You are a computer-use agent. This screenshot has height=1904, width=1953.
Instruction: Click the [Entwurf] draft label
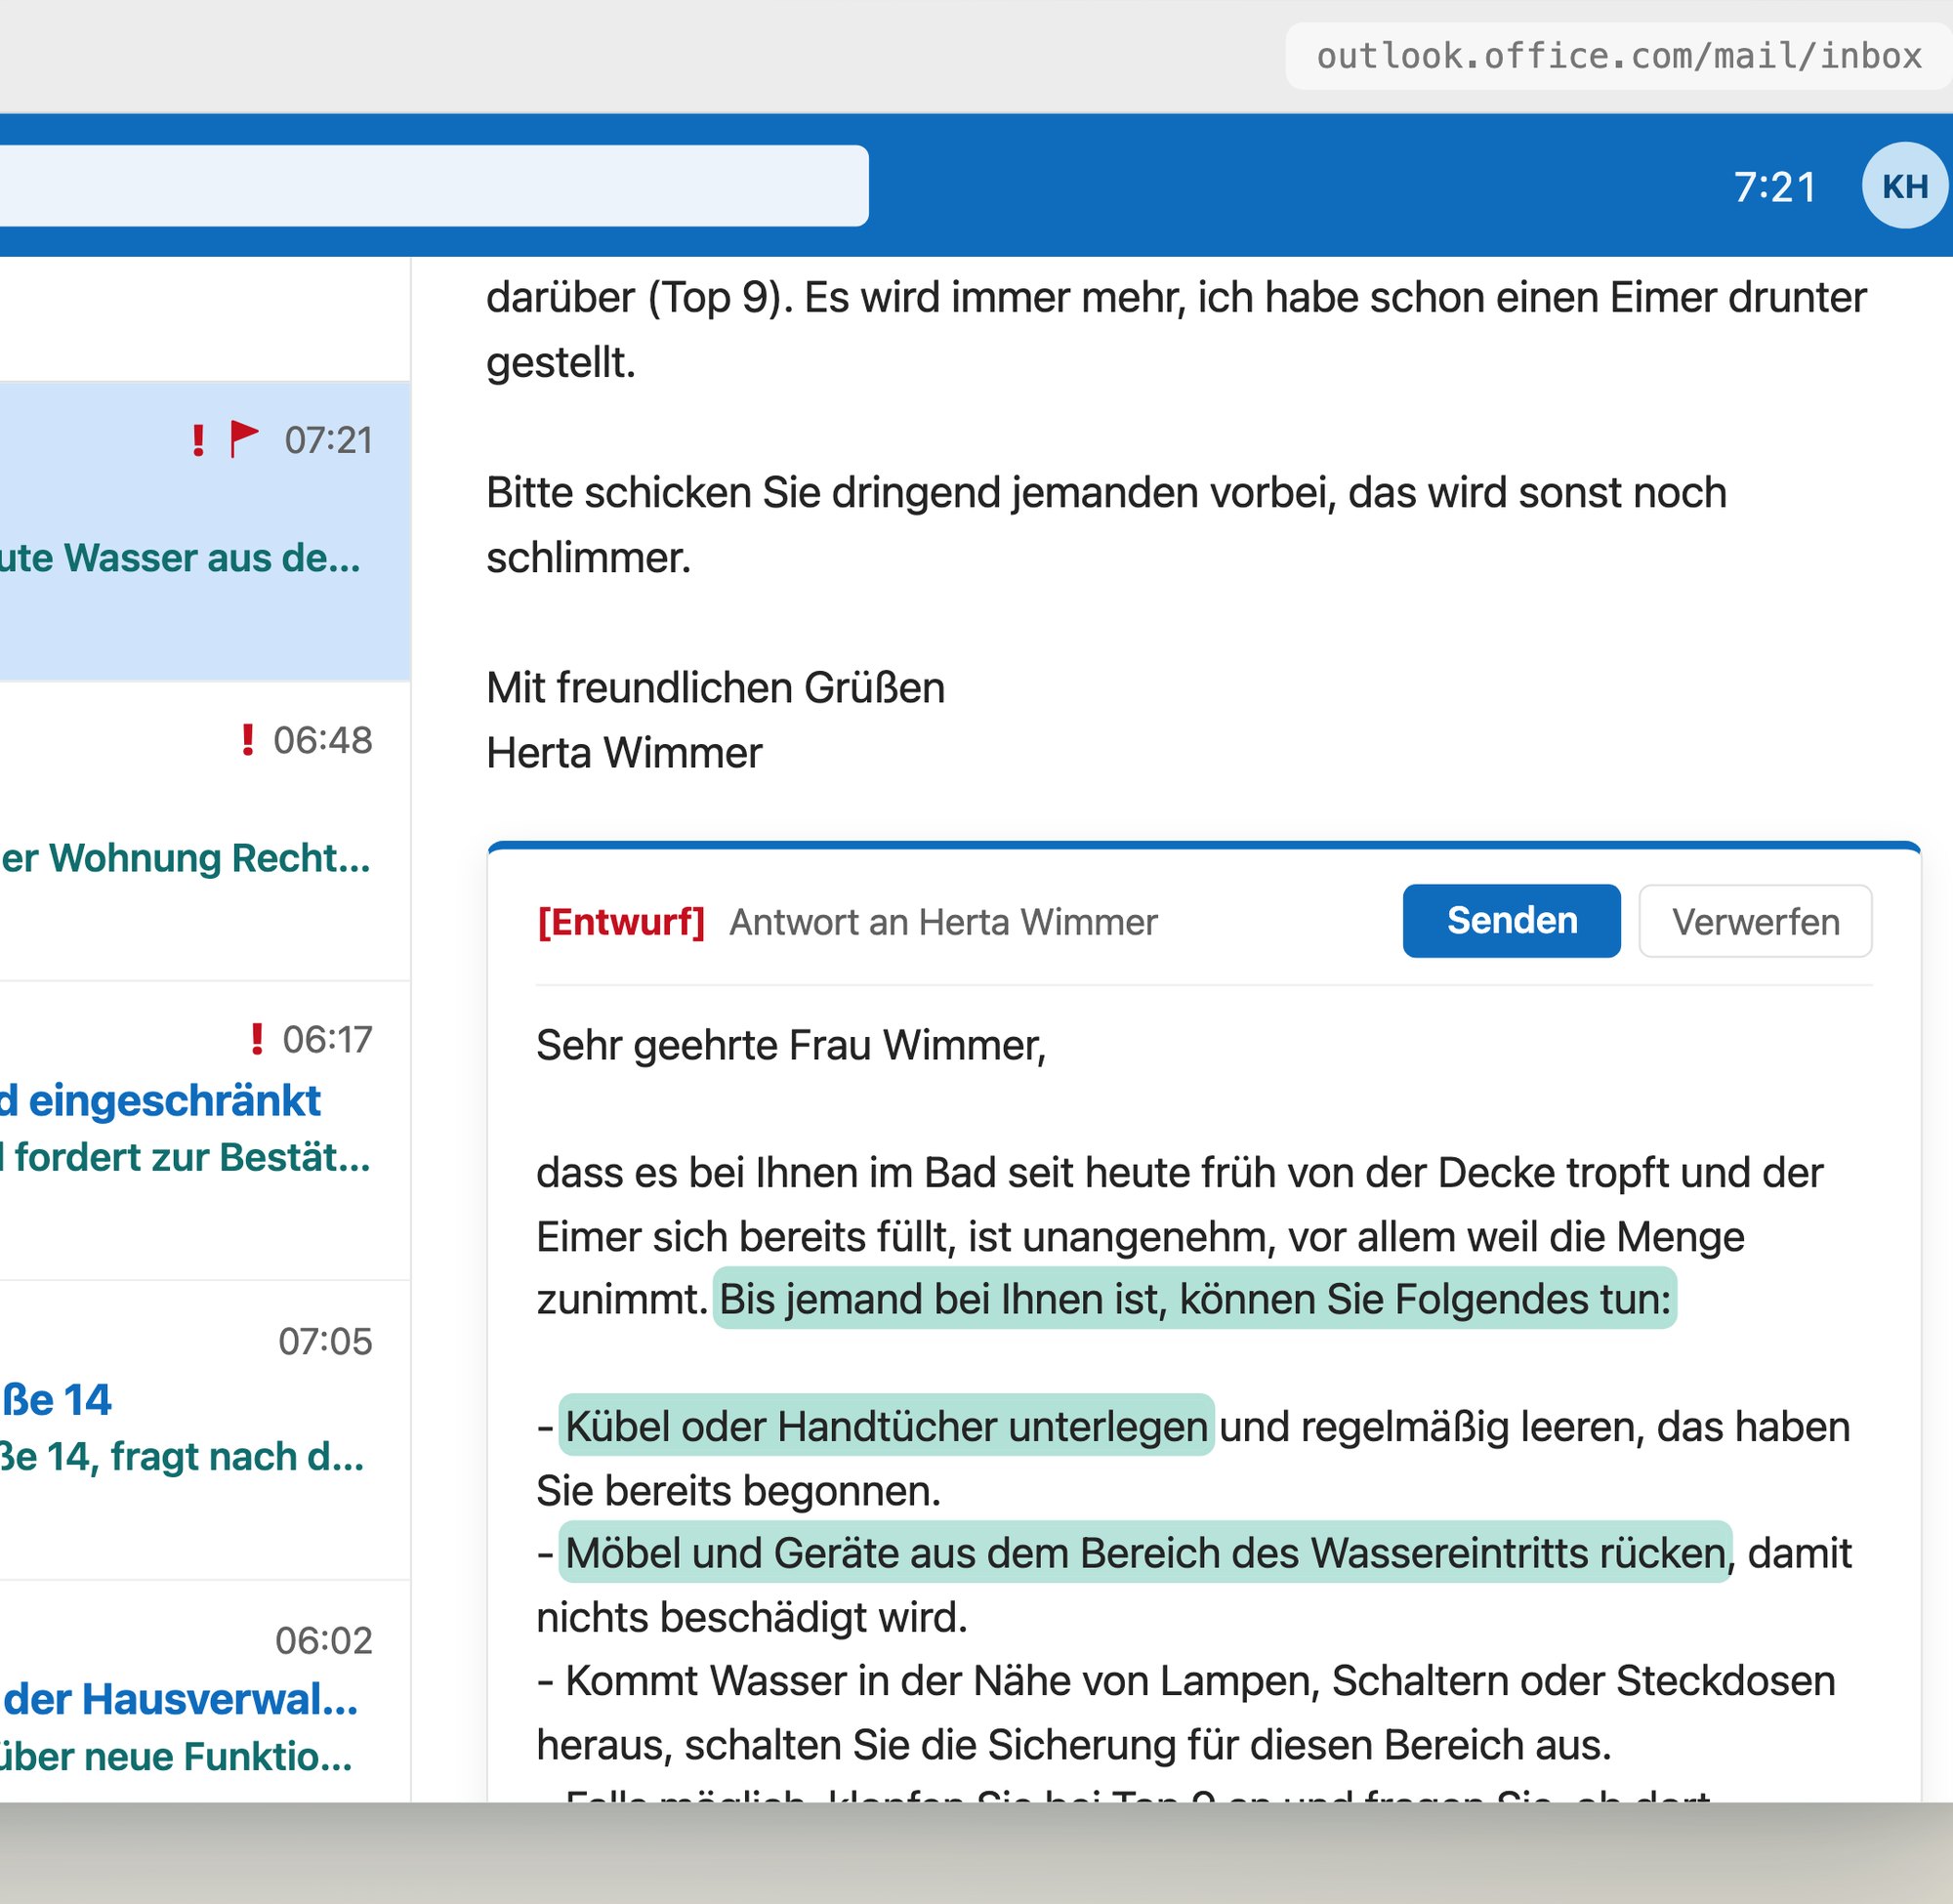[x=621, y=922]
